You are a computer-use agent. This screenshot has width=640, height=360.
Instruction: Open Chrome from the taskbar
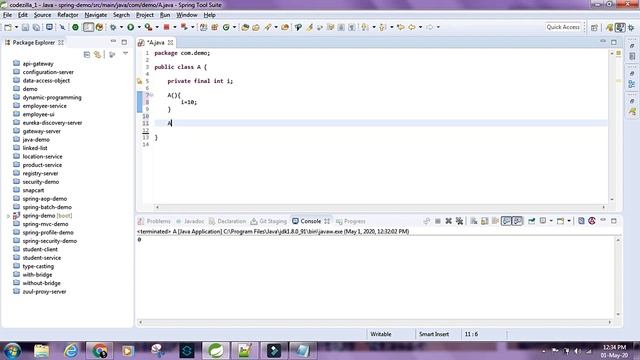99,351
